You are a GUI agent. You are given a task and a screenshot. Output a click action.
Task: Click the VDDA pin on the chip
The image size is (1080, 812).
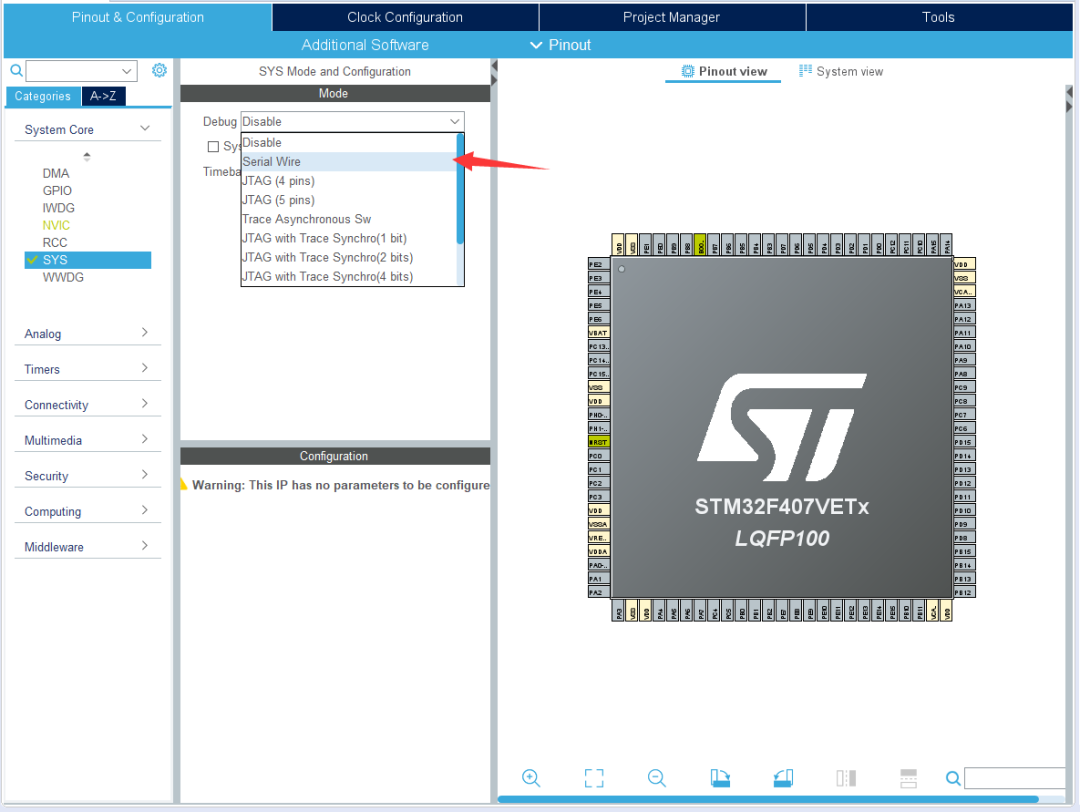pos(599,552)
